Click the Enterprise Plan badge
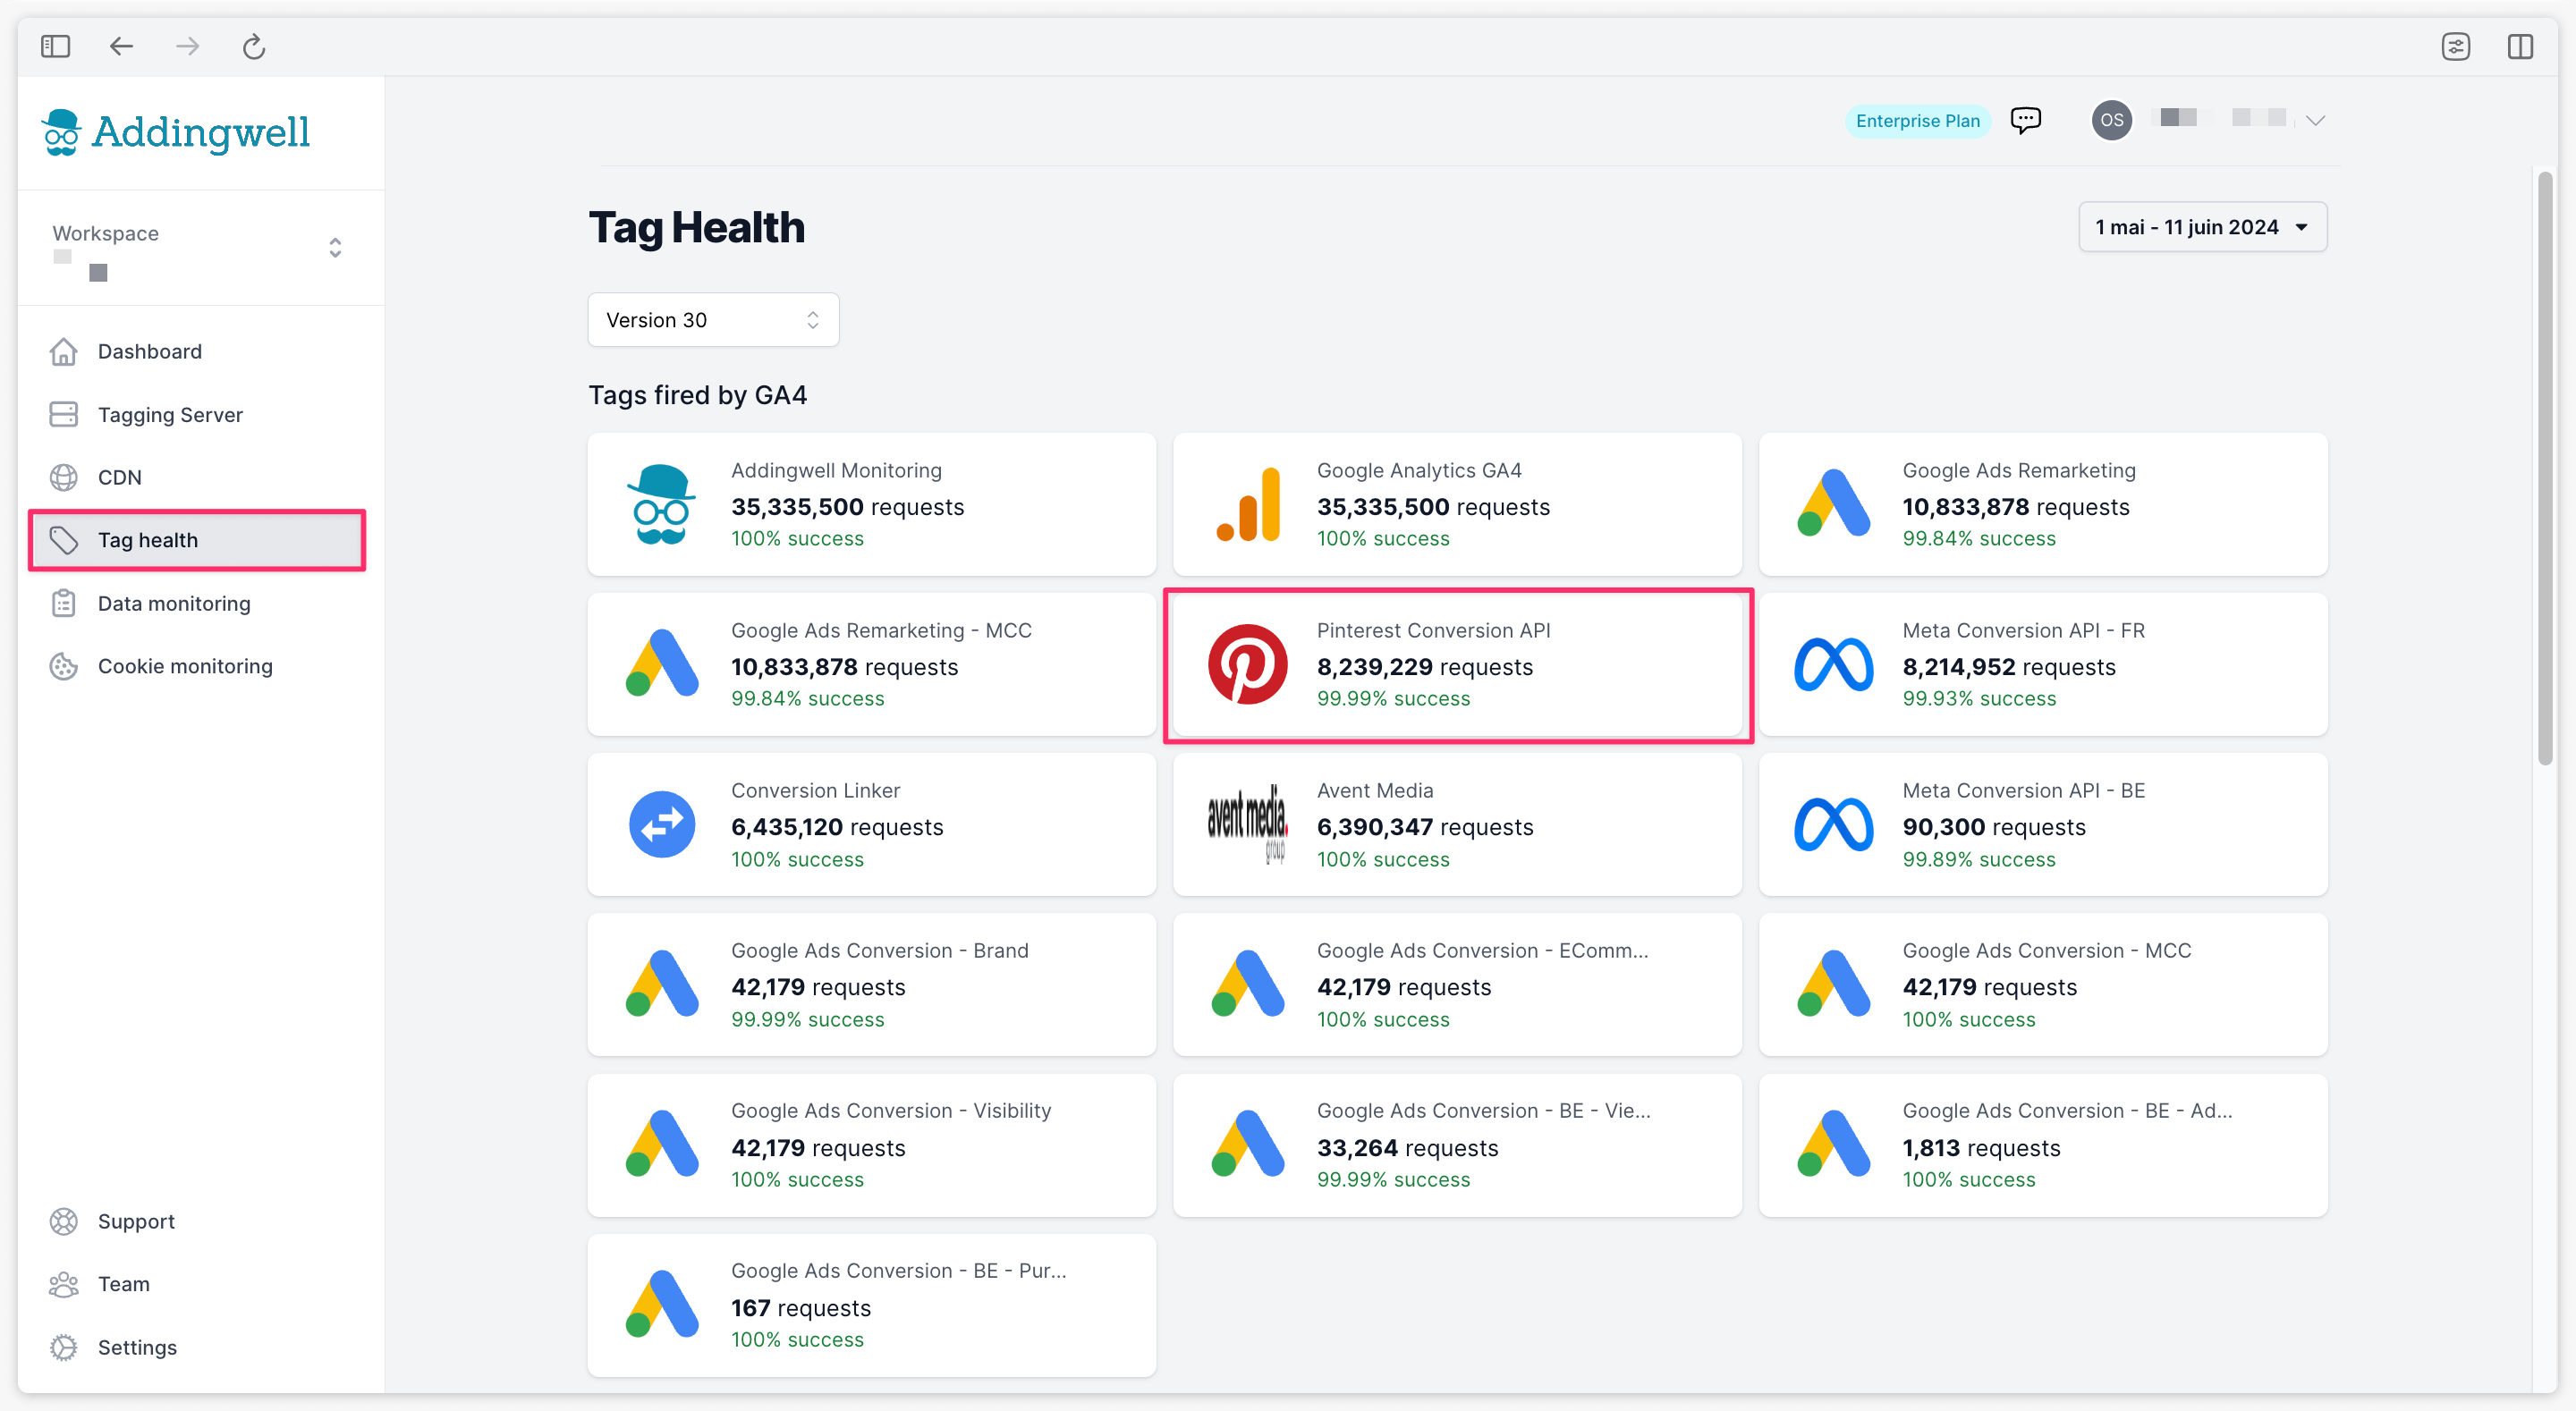The image size is (2576, 1411). (x=1917, y=120)
